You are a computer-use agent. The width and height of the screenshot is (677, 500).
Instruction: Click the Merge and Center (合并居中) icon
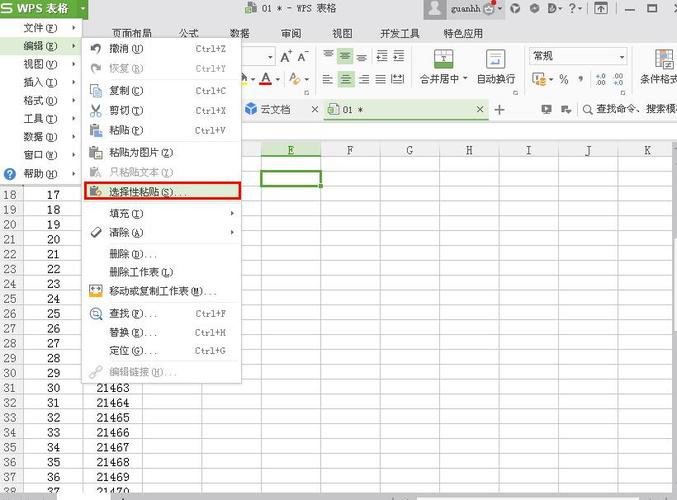click(443, 59)
